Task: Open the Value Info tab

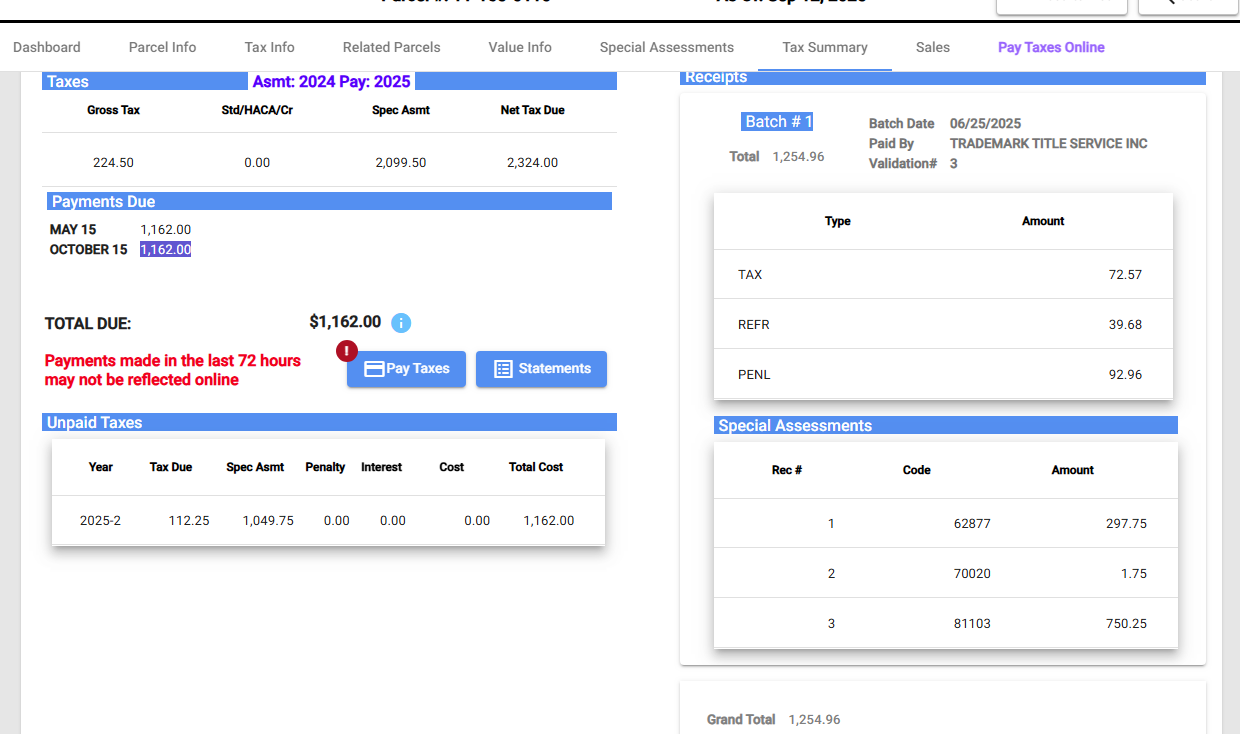Action: click(520, 47)
